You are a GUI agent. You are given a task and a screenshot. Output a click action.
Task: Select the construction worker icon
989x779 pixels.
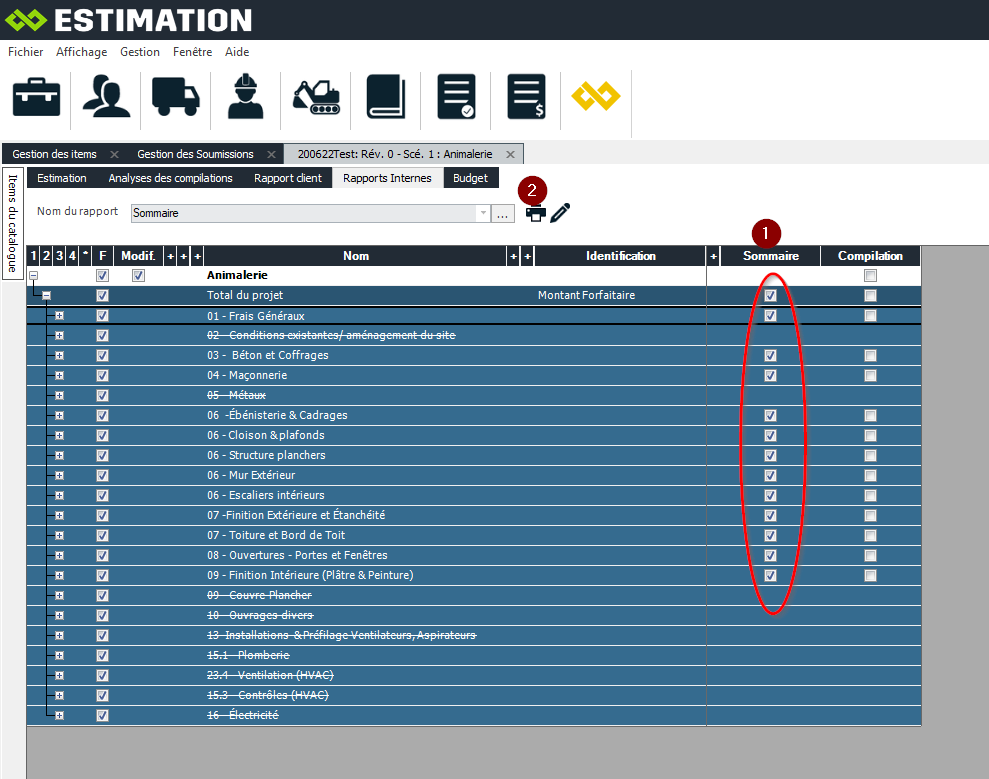point(245,97)
